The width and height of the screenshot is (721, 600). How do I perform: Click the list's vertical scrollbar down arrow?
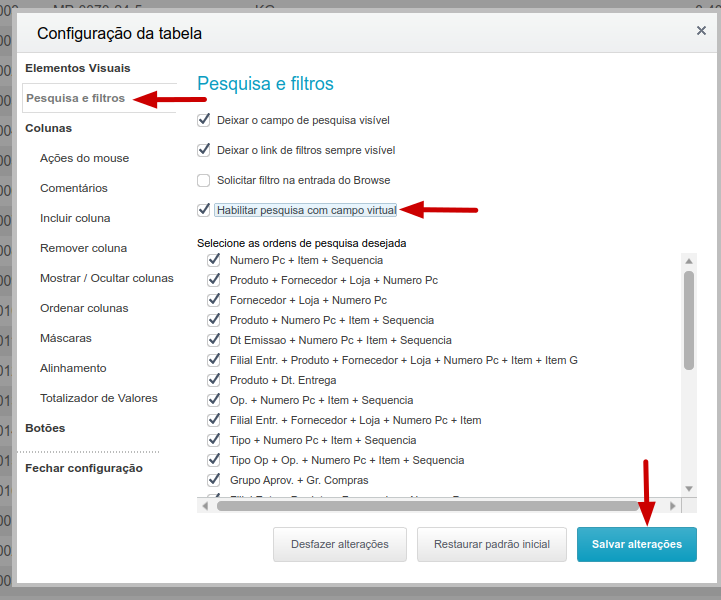tap(688, 489)
